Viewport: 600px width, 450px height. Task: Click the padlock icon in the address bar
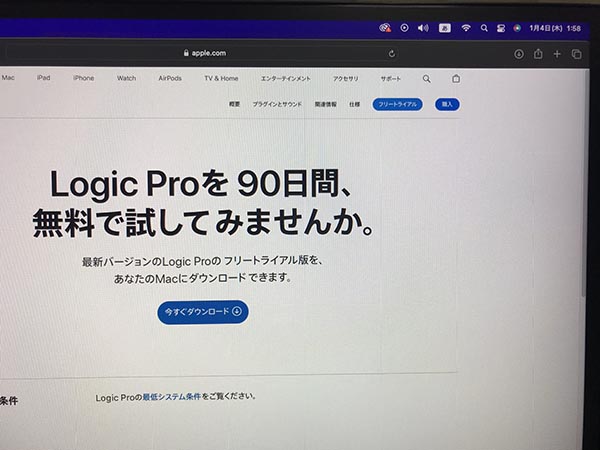[x=186, y=53]
